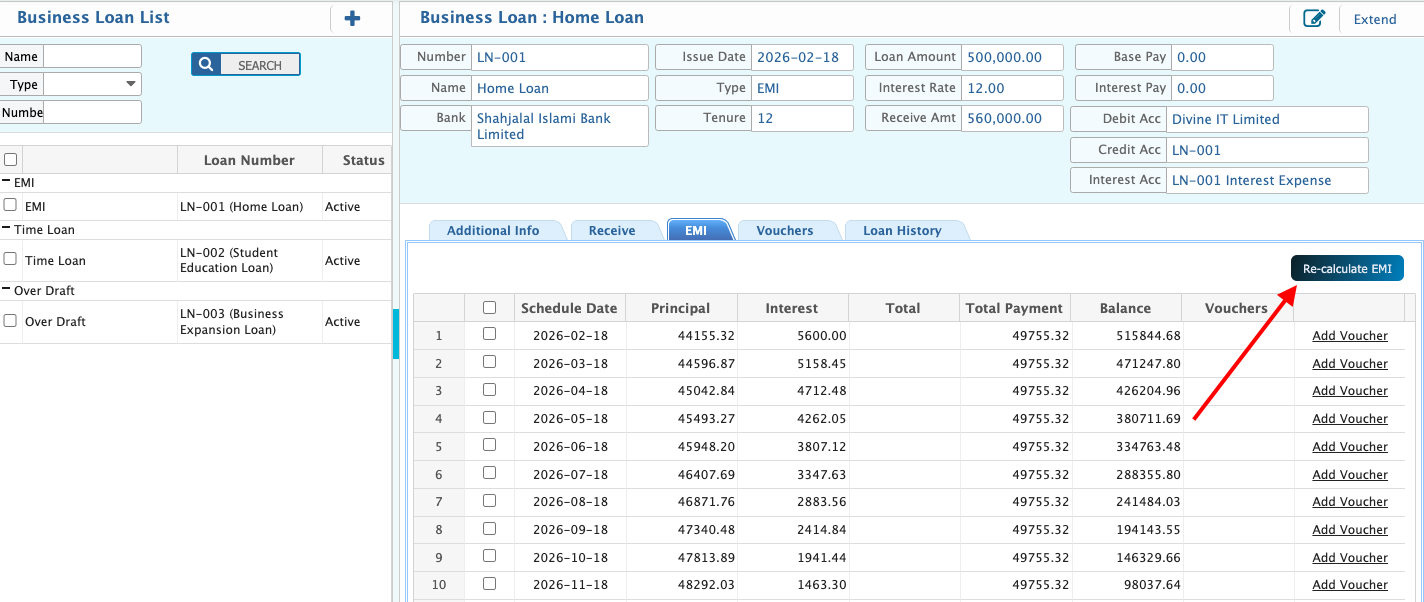Open the Loan History tab
This screenshot has width=1424, height=602.
pos(902,230)
